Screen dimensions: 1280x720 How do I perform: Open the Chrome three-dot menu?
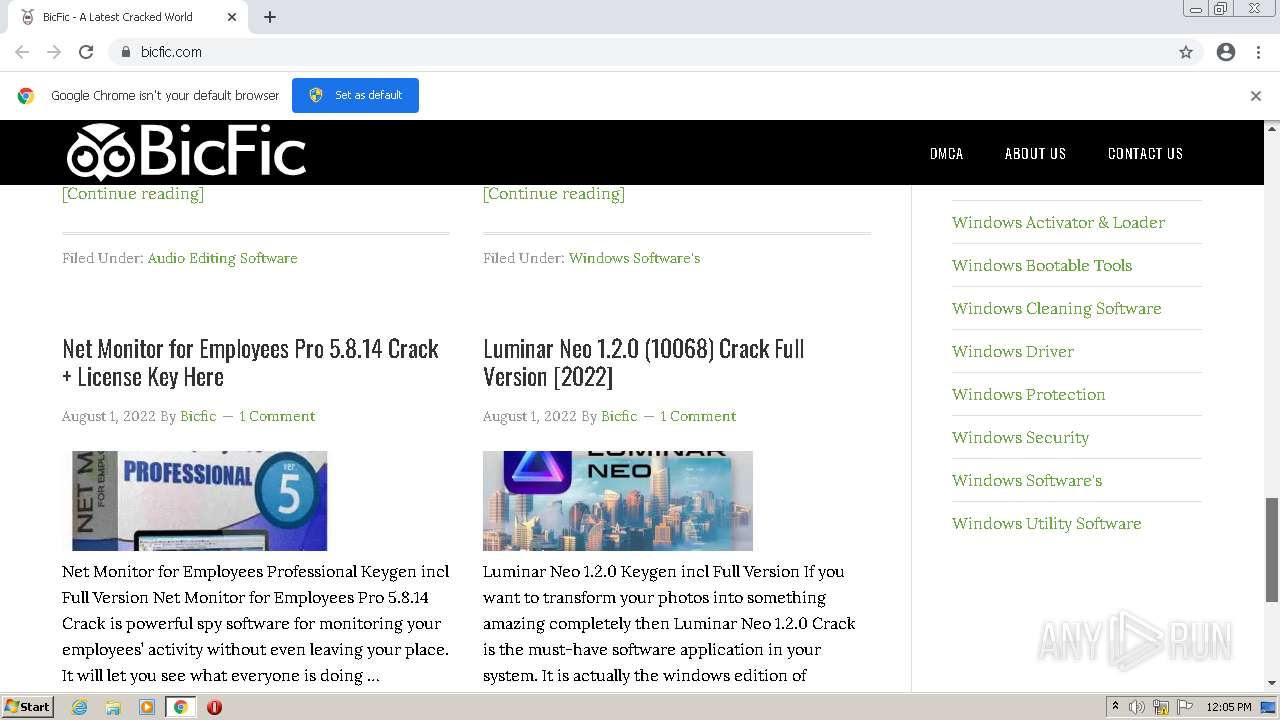coord(1258,52)
